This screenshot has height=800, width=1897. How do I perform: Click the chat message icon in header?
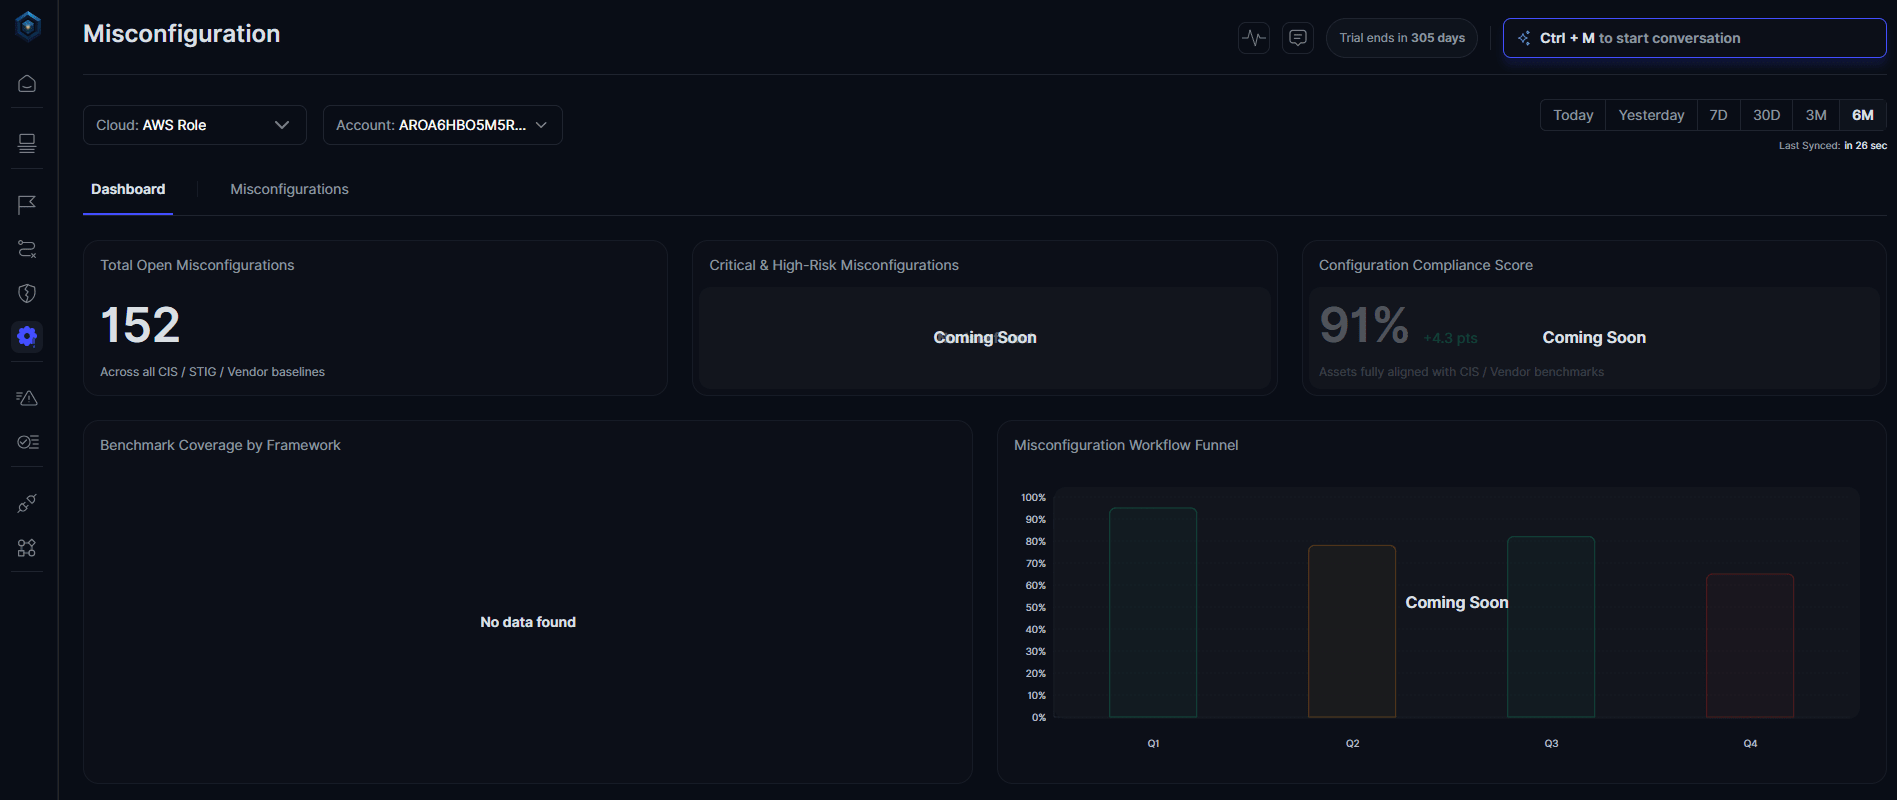[1297, 38]
